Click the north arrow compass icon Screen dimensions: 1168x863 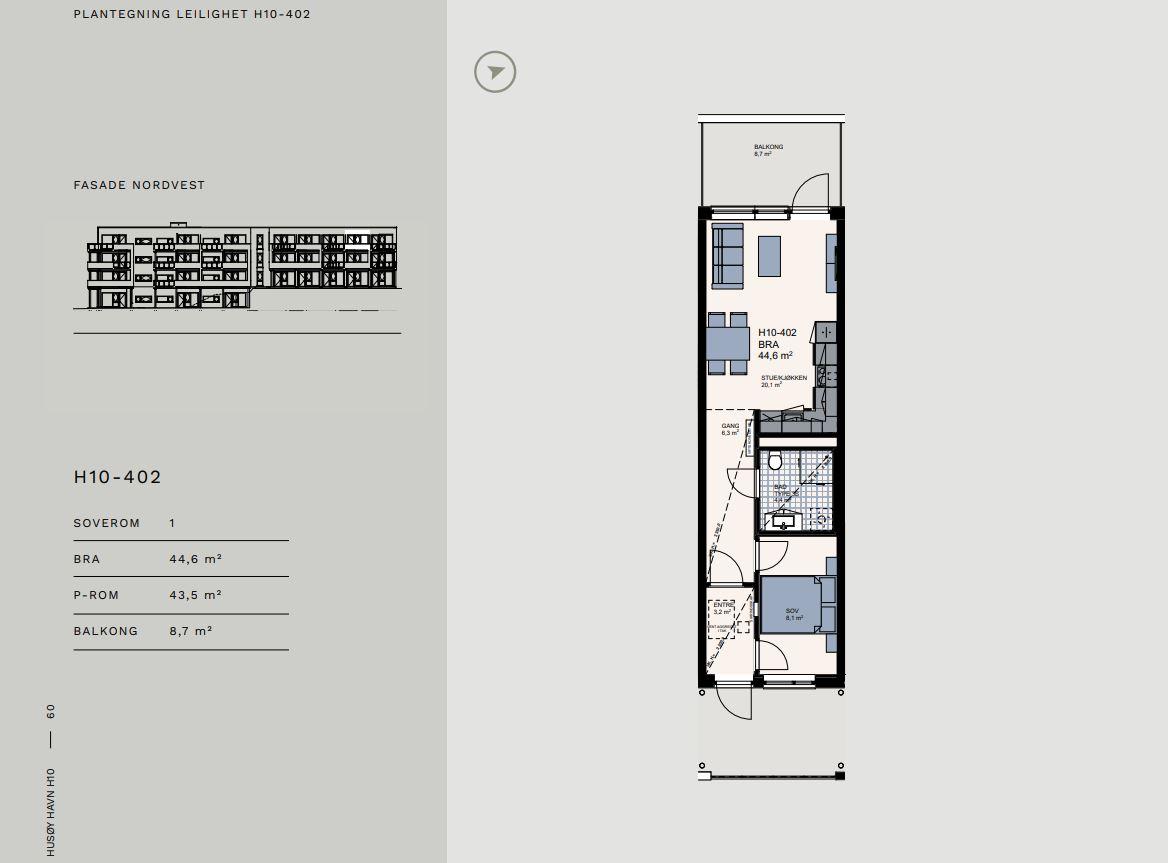click(x=495, y=72)
